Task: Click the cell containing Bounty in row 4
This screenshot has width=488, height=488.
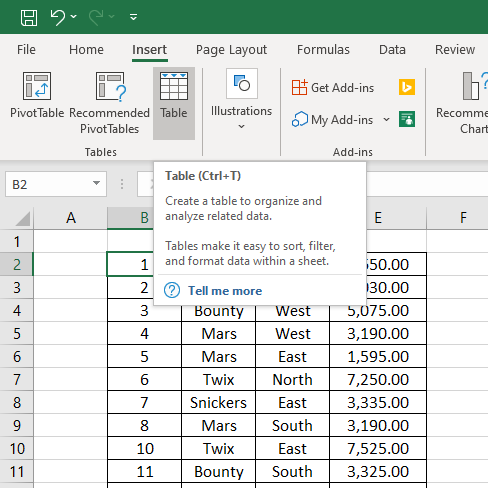Action: 219,313
